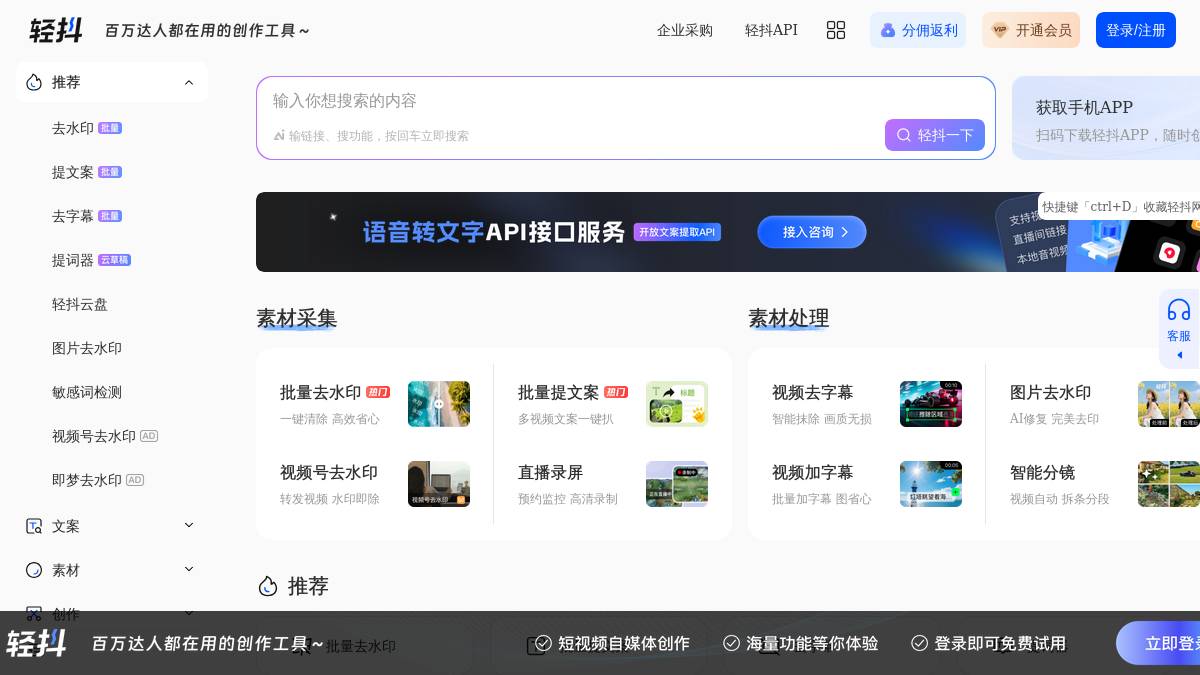
Task: Click 直播录屏 thumbnail image
Action: click(x=677, y=484)
